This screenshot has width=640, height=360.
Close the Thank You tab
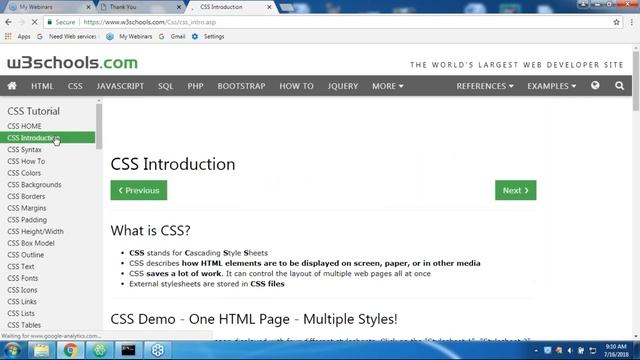tap(179, 7)
